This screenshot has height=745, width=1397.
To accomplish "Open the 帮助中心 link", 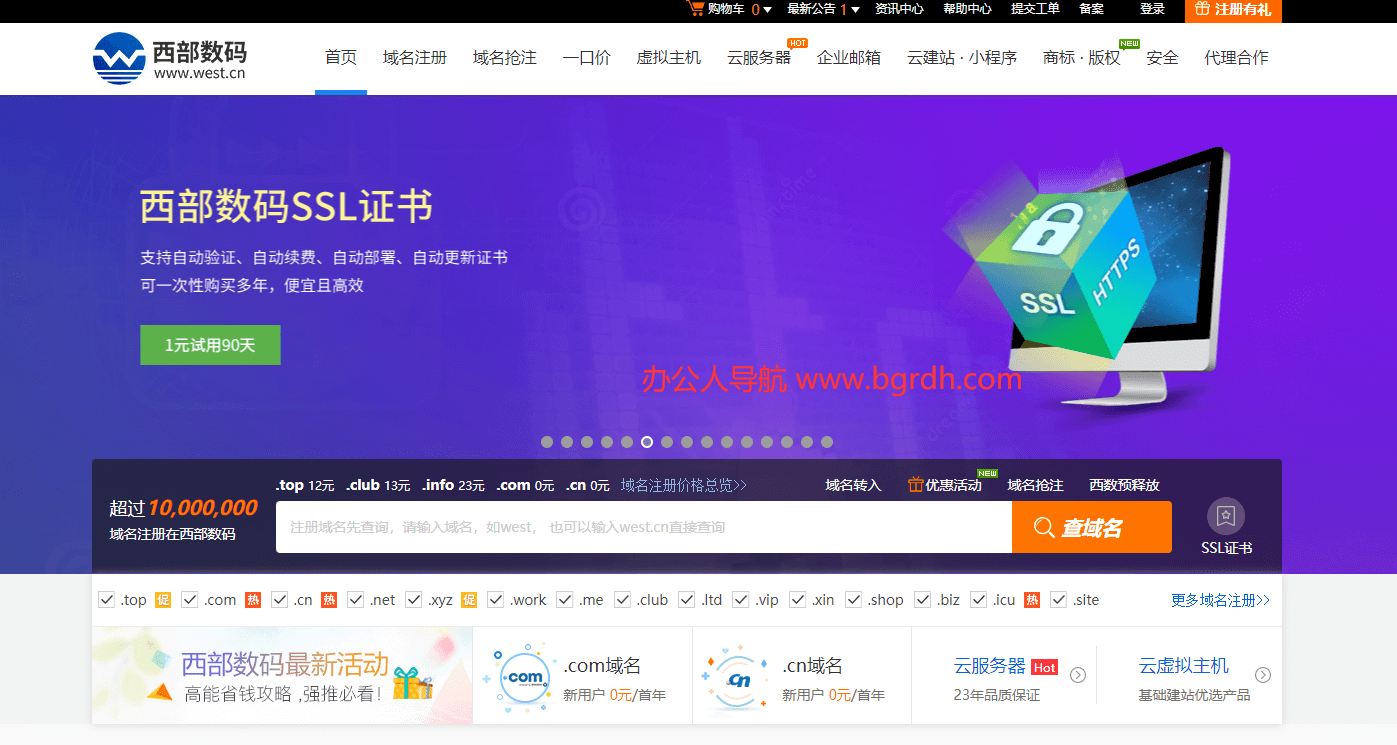I will [968, 9].
